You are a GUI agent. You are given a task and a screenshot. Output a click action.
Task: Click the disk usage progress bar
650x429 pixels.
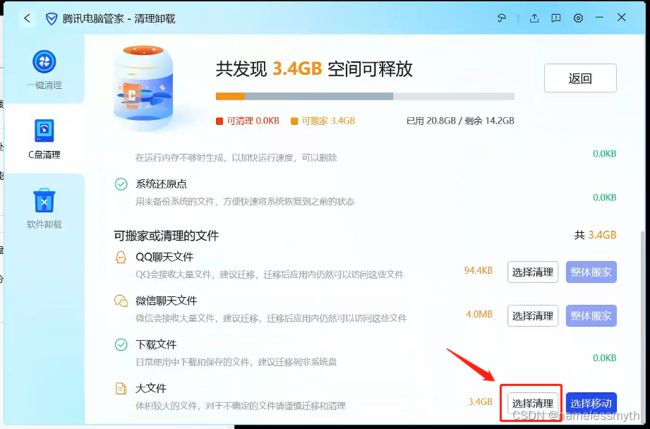pos(365,96)
